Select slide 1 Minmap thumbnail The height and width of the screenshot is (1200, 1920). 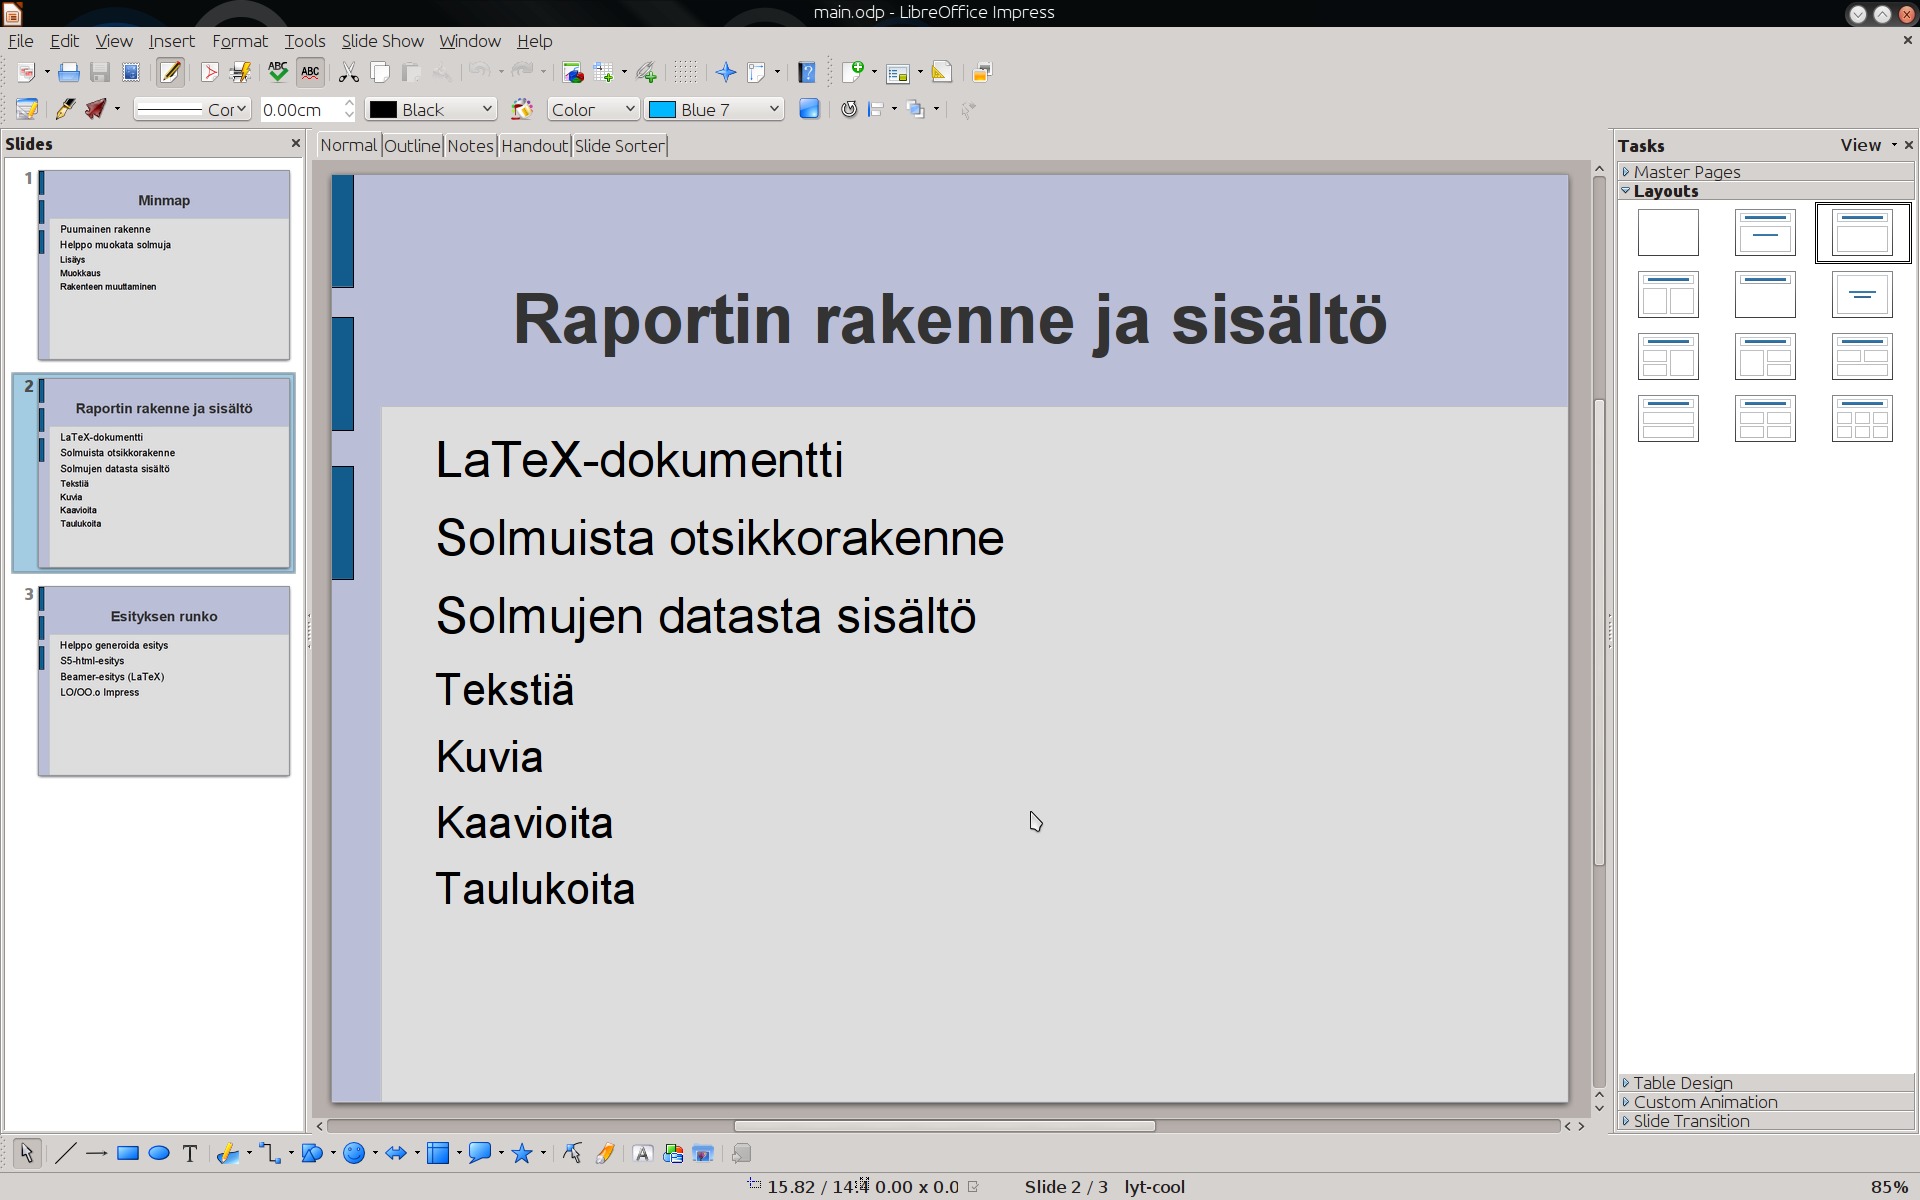point(164,265)
